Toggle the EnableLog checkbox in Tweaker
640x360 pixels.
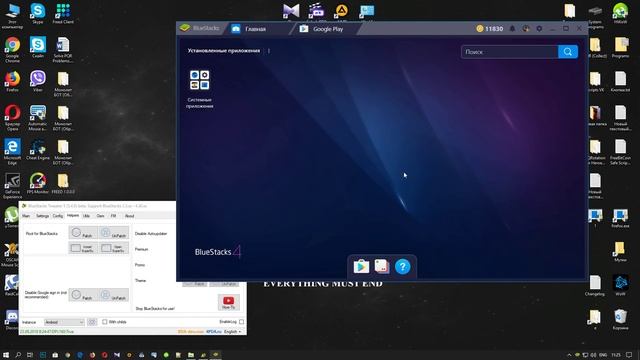click(x=241, y=322)
